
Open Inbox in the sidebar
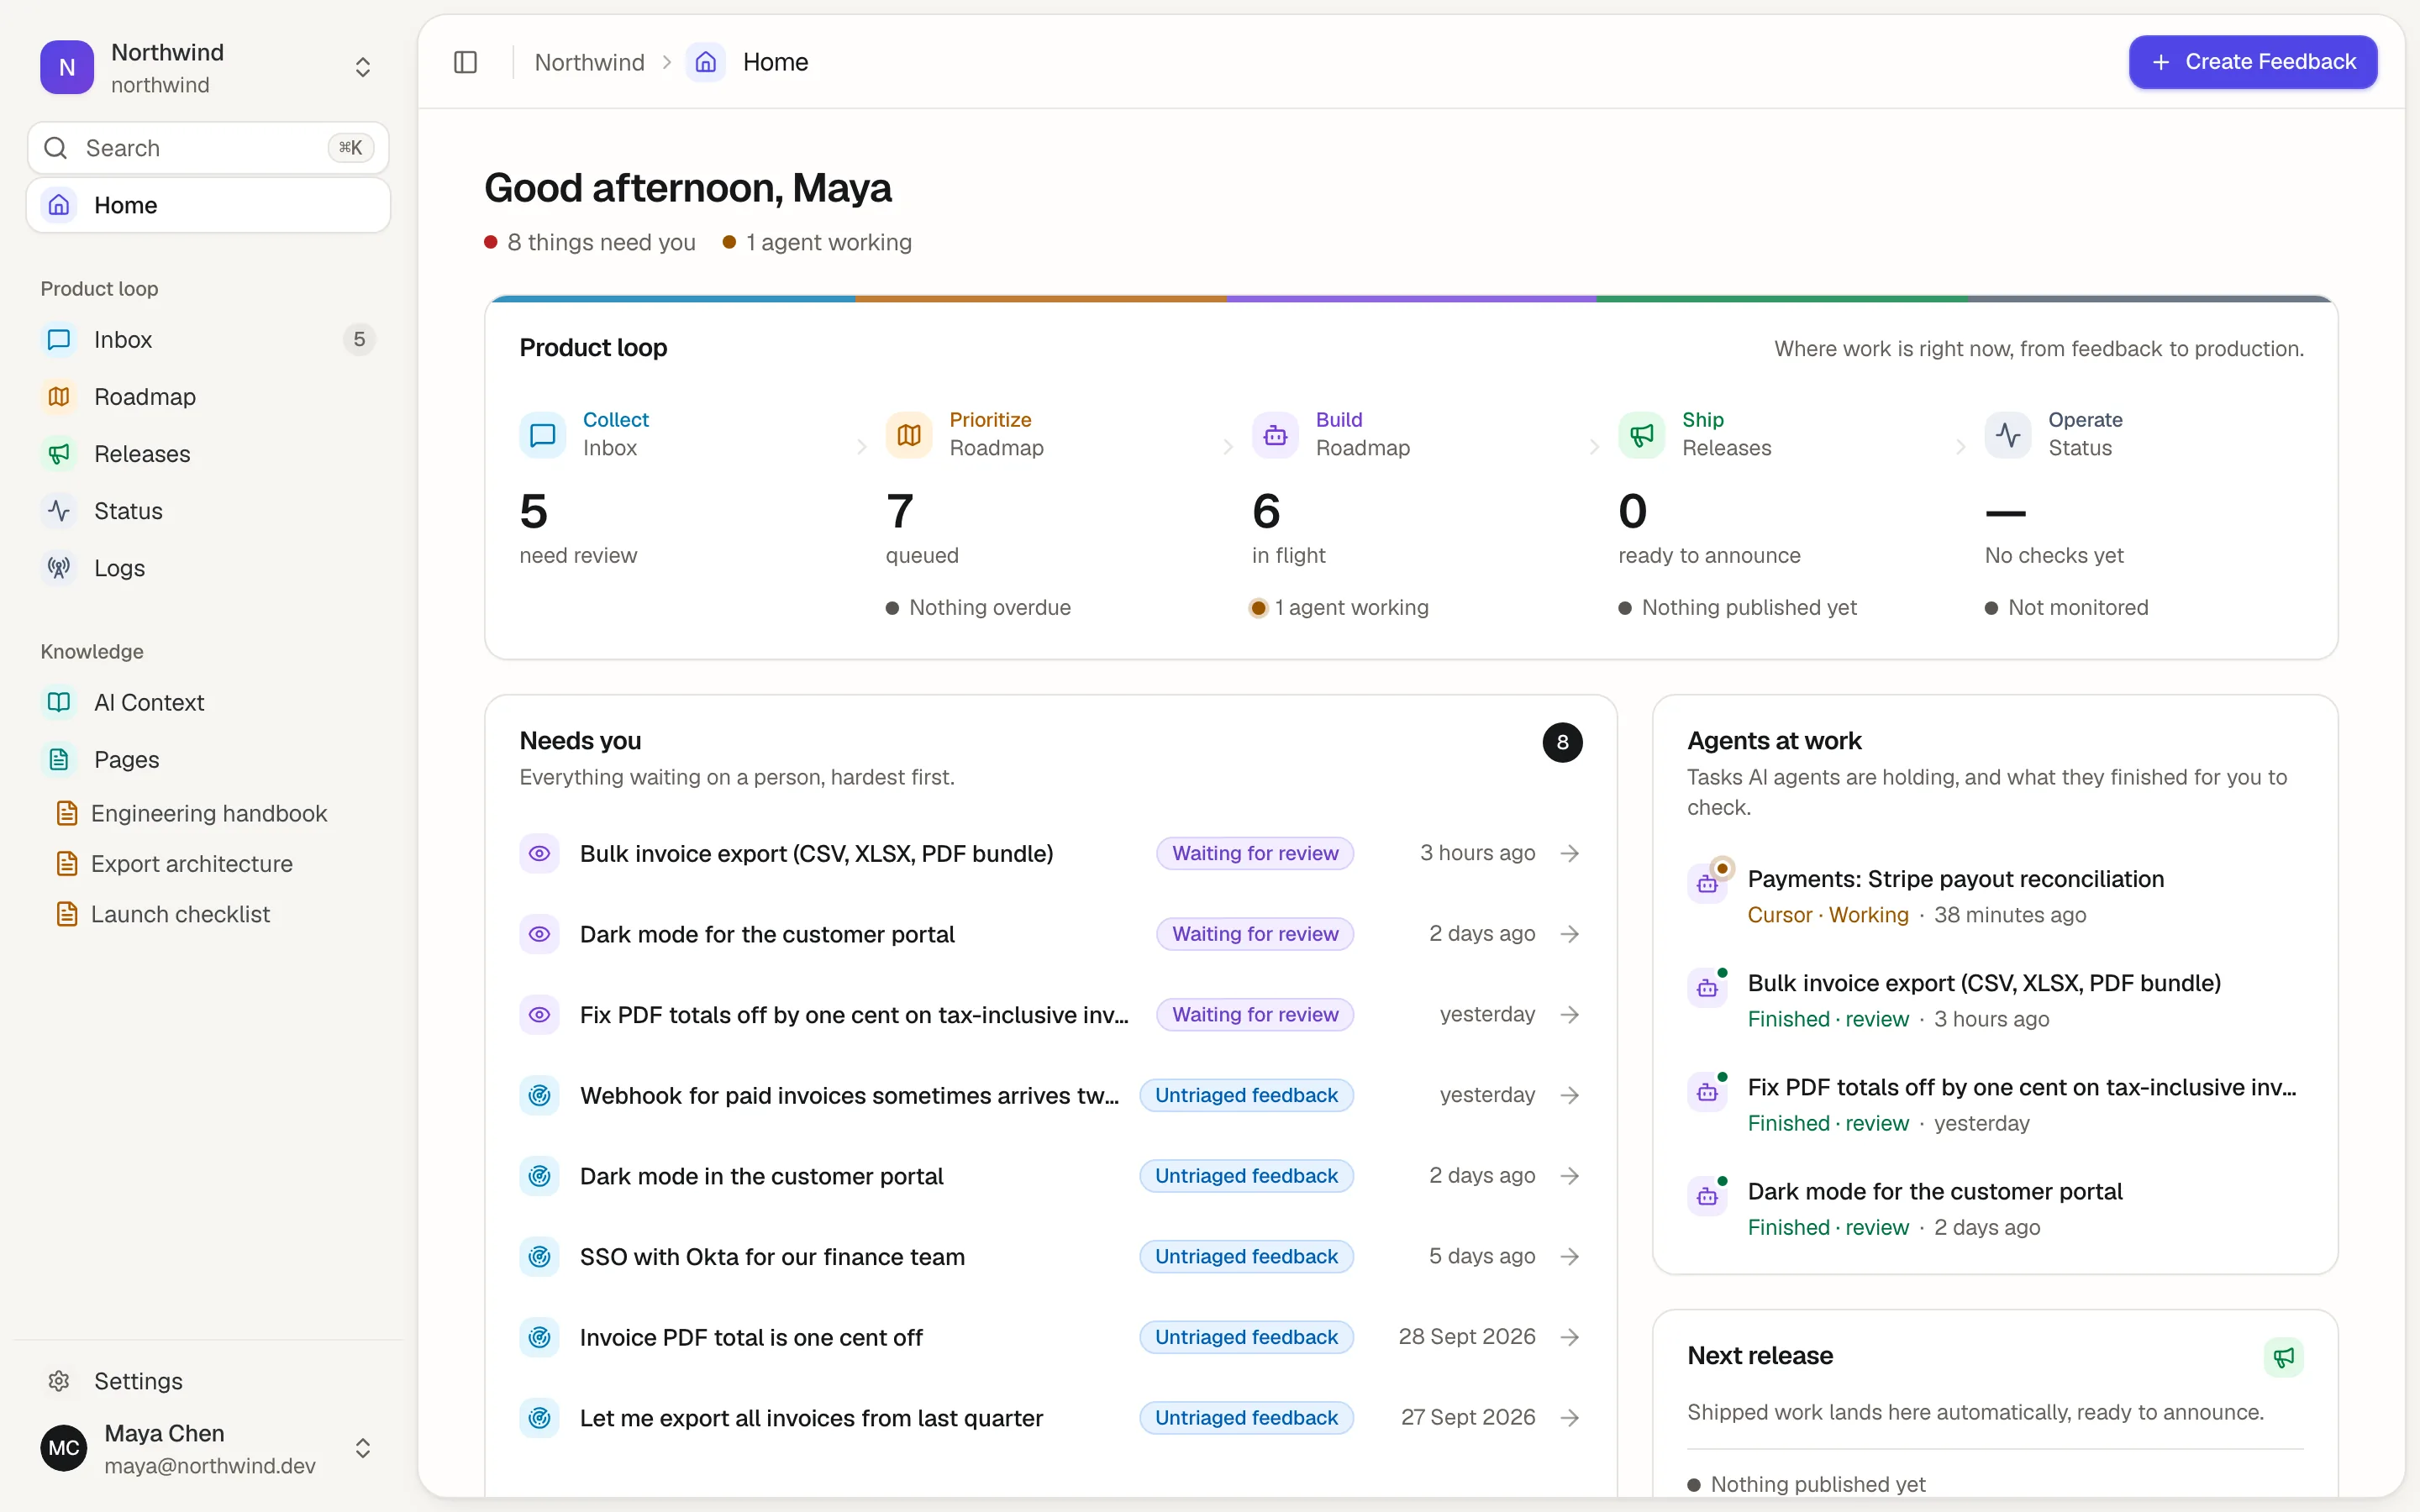(x=208, y=340)
